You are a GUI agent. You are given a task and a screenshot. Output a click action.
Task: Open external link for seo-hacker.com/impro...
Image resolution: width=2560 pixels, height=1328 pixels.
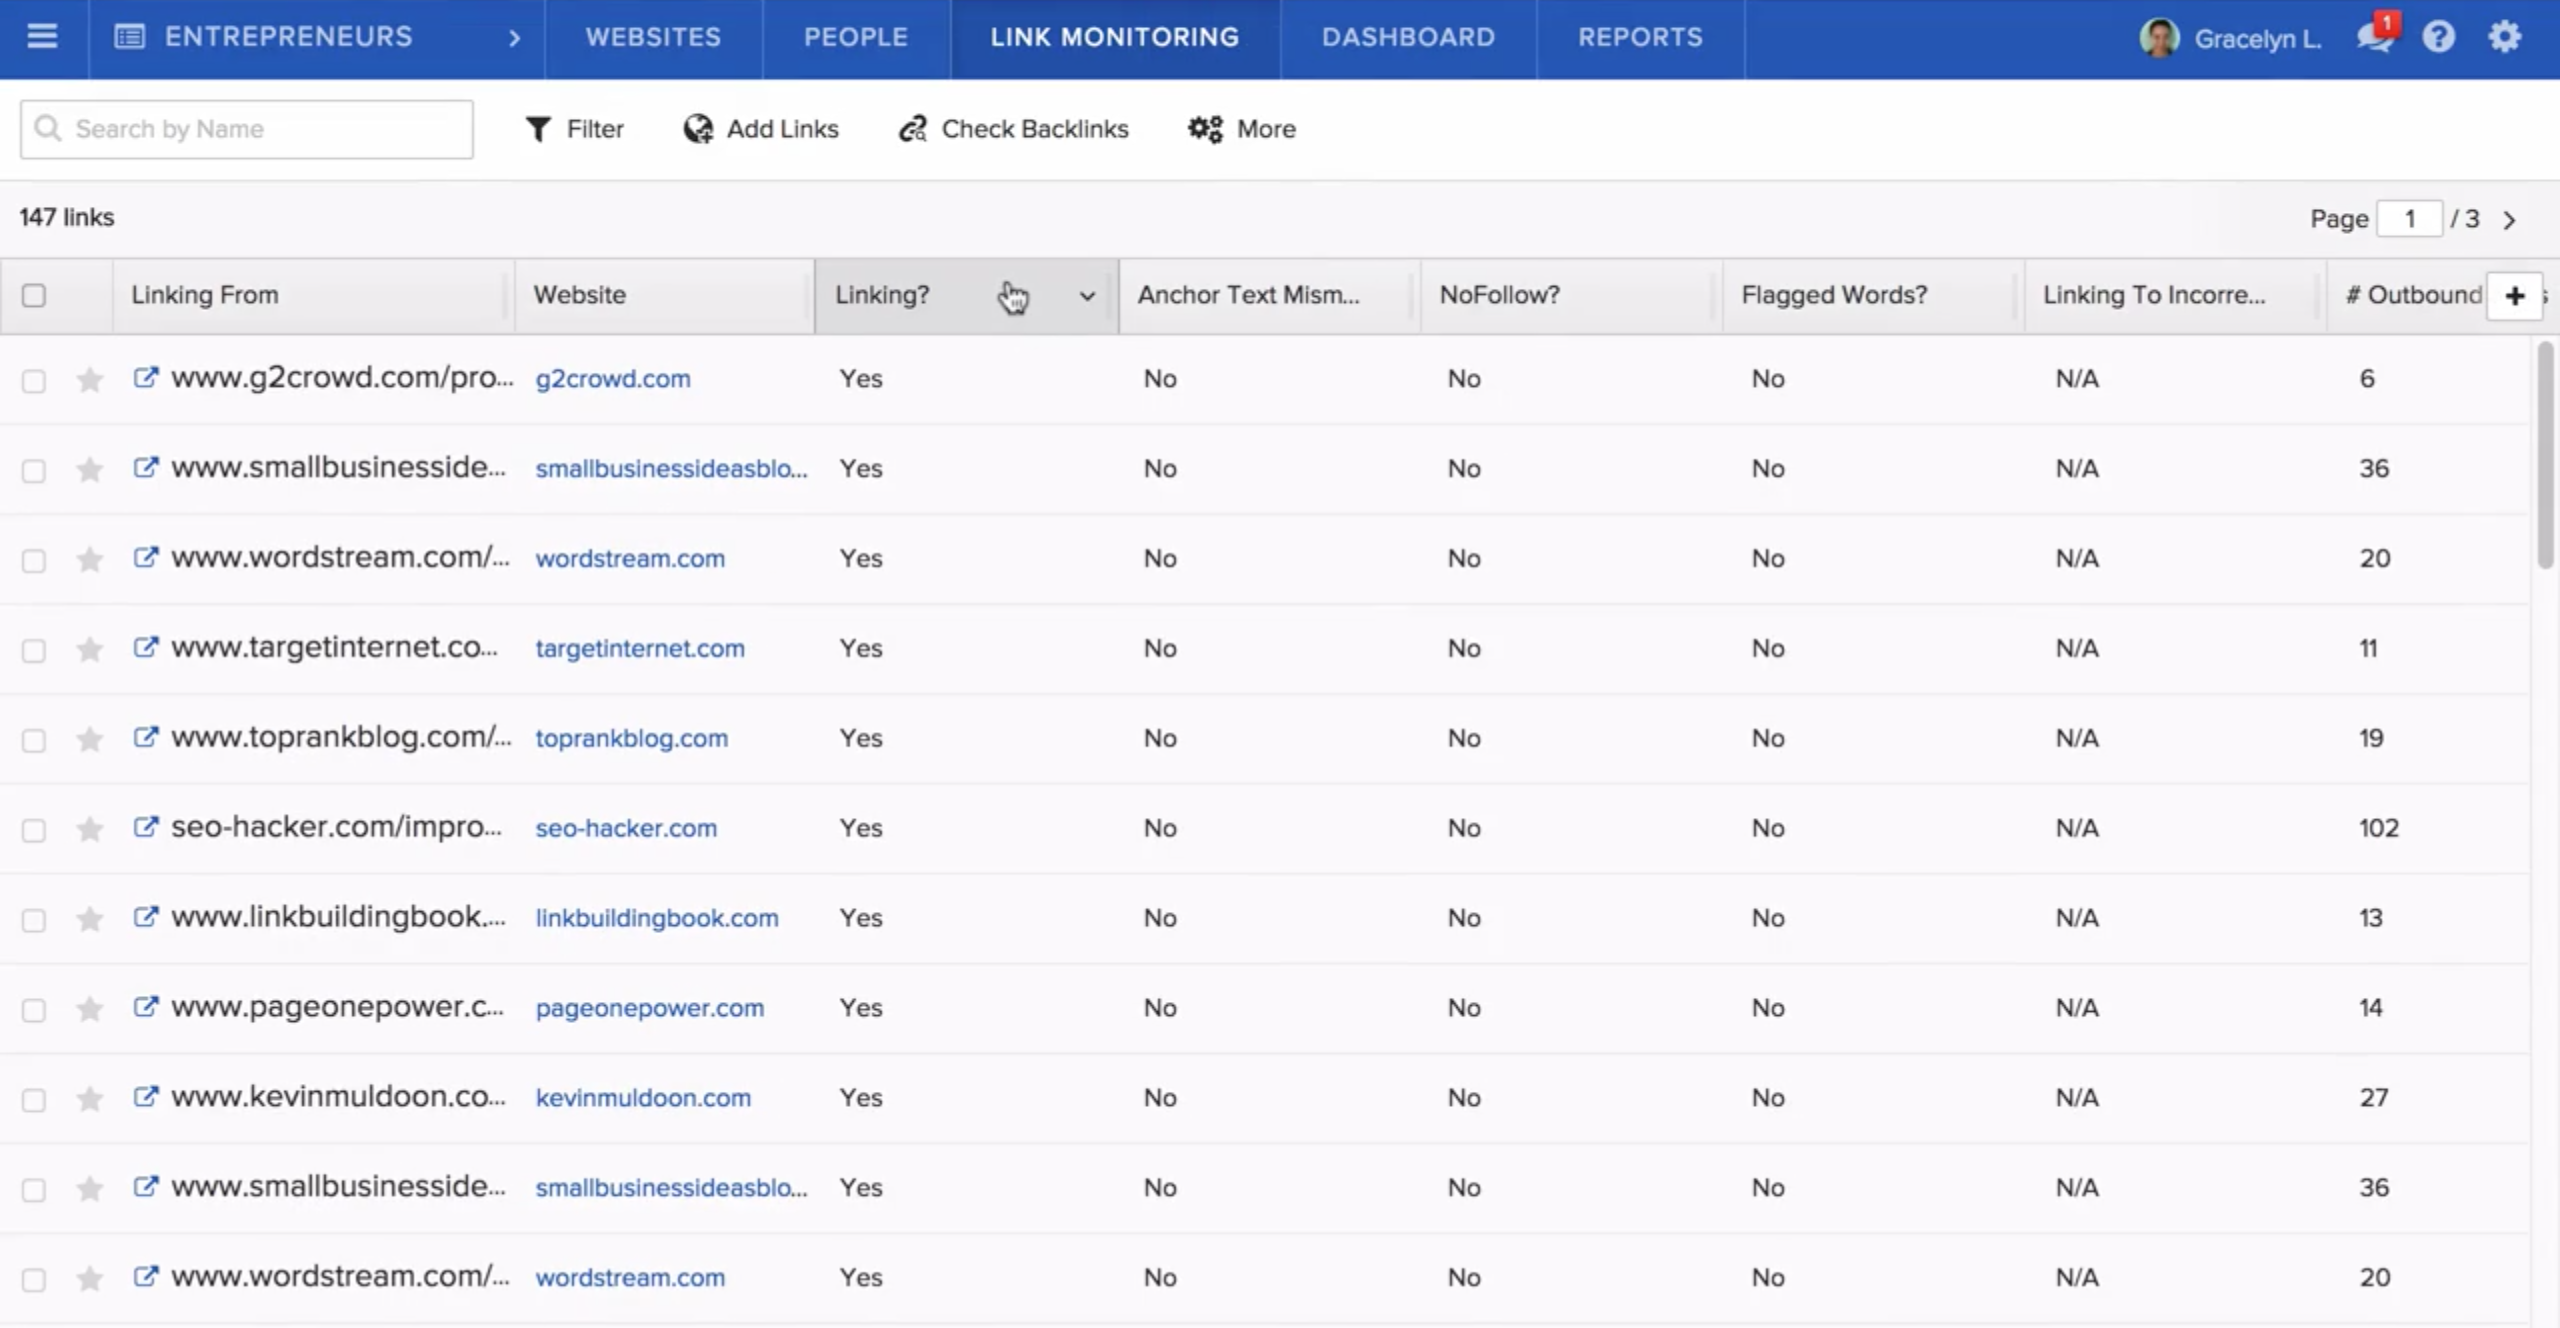(x=146, y=827)
